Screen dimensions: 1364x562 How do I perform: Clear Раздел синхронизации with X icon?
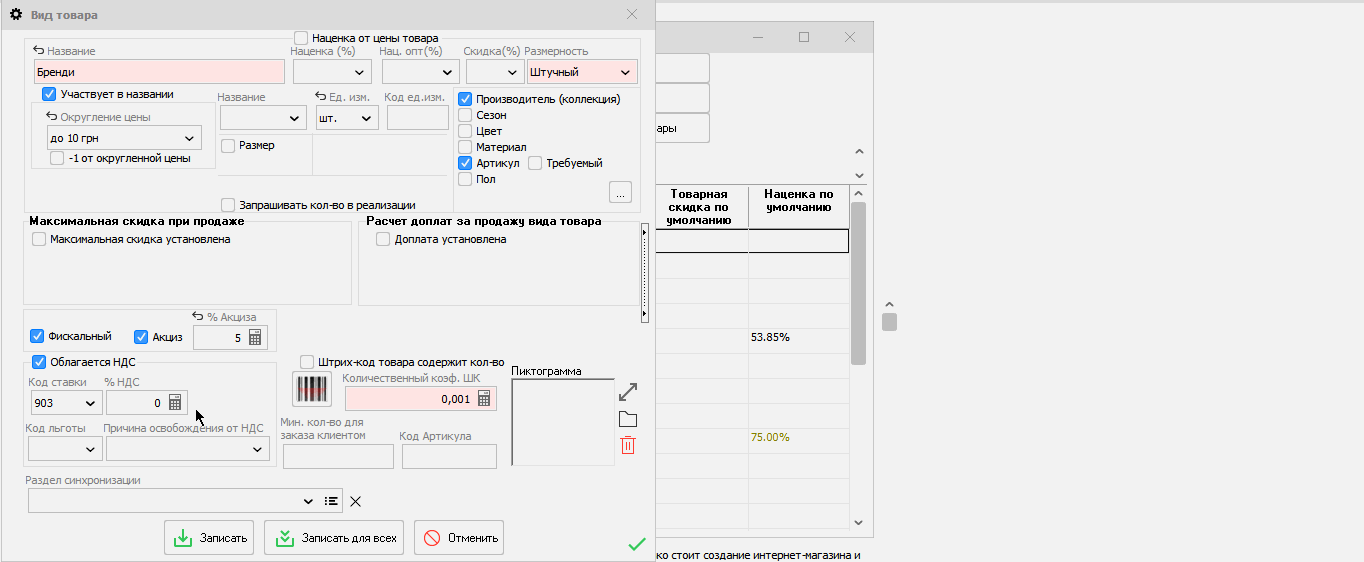coord(355,501)
